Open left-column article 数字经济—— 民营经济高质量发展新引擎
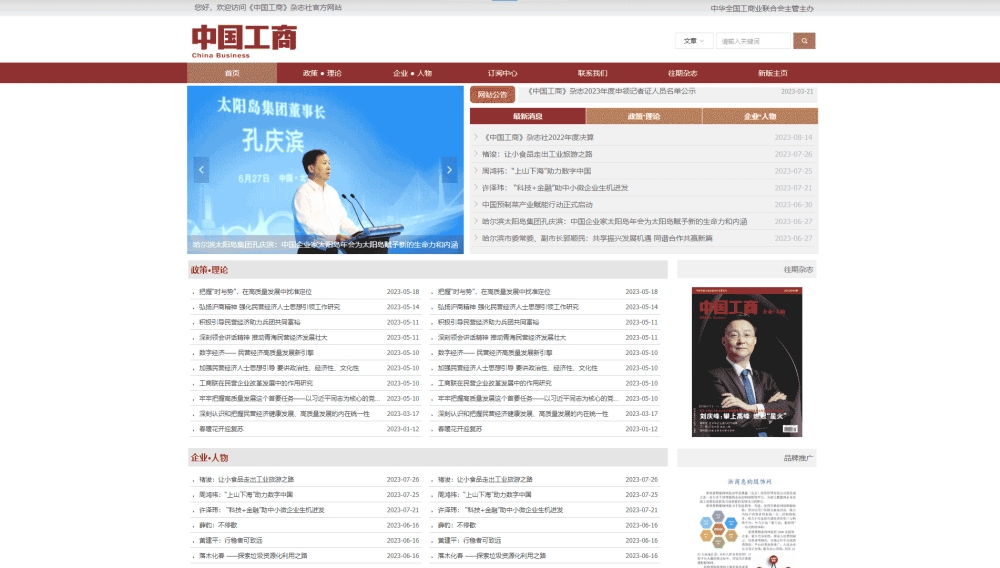The image size is (1000, 568). (256, 353)
